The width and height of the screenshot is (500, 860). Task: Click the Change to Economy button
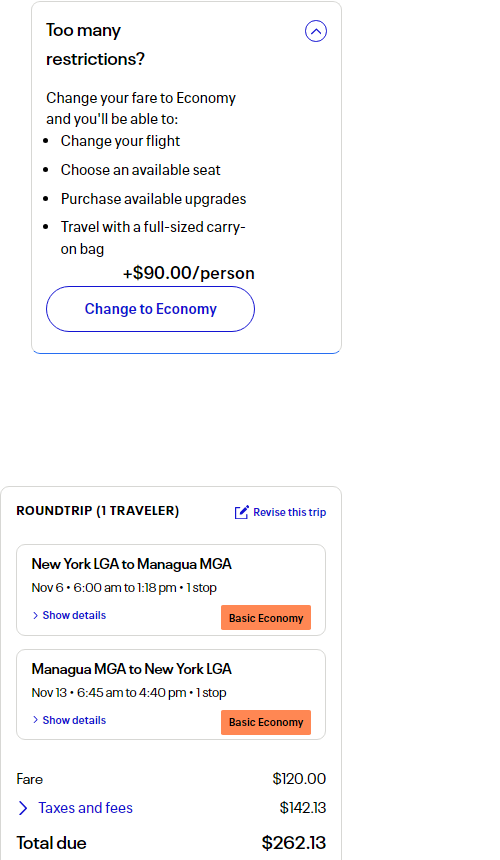pos(150,309)
